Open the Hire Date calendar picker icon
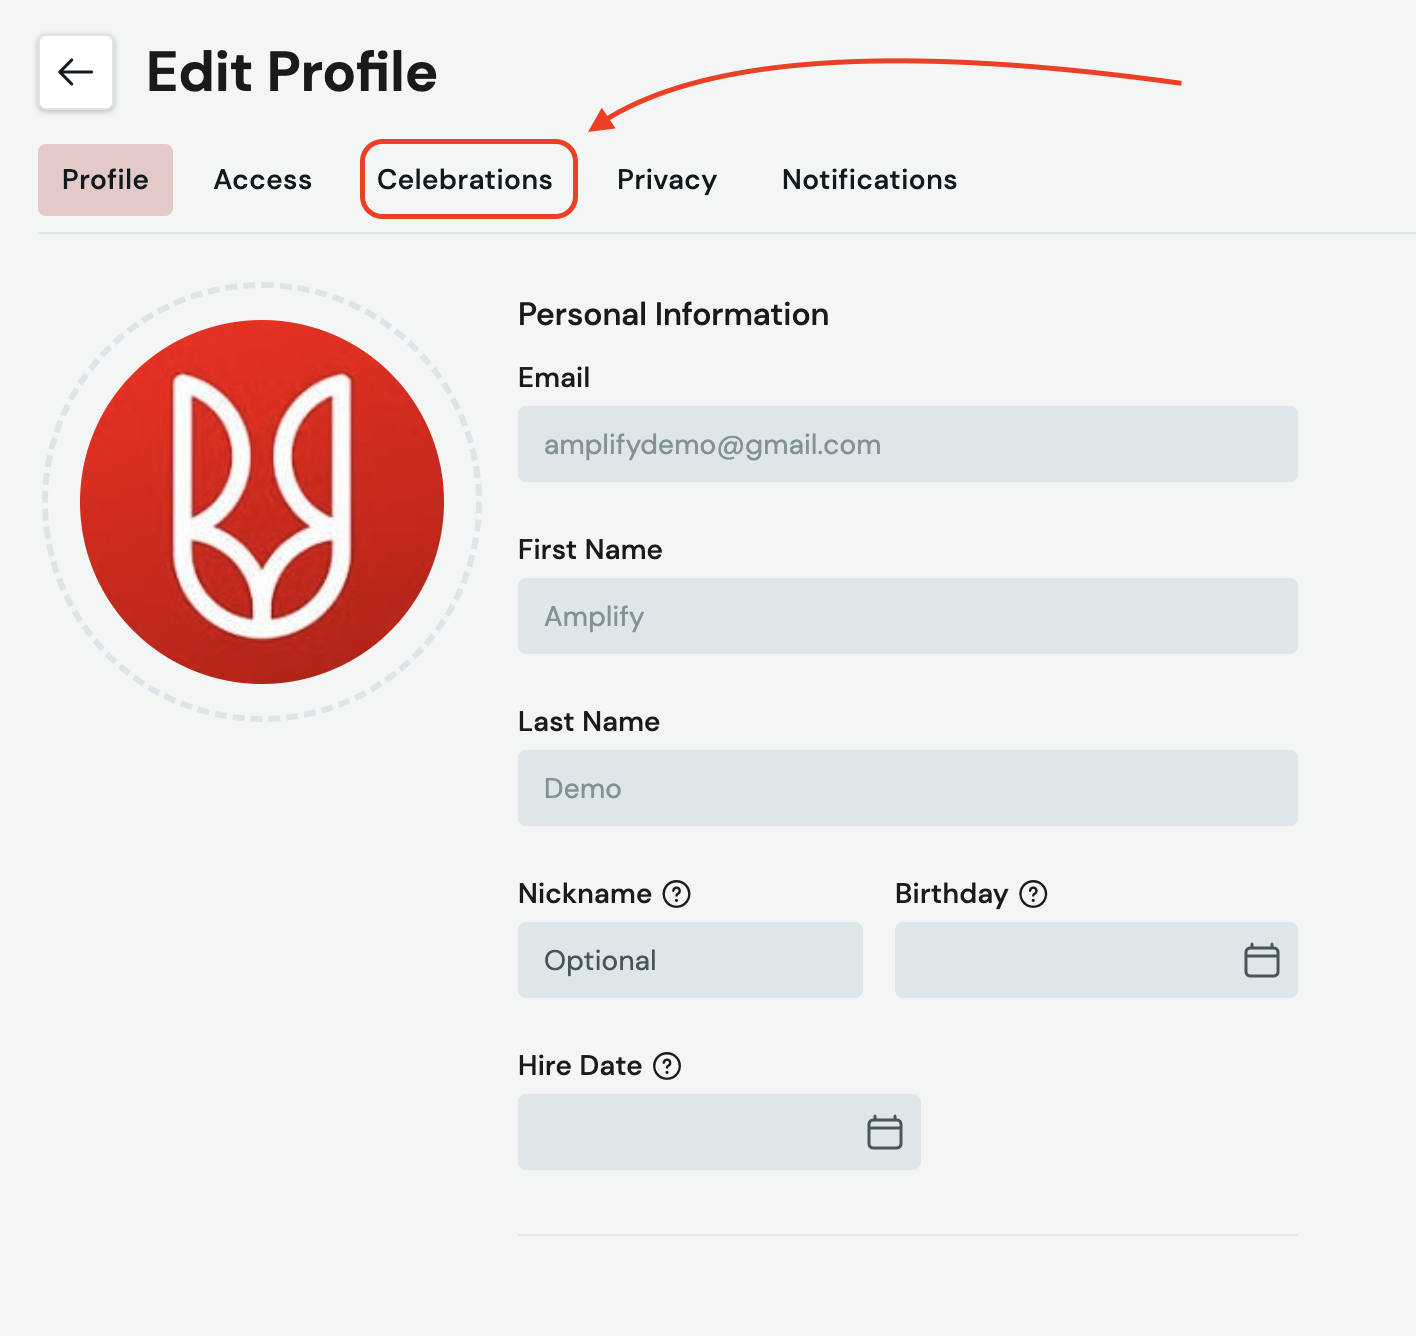The width and height of the screenshot is (1416, 1336). (x=884, y=1132)
